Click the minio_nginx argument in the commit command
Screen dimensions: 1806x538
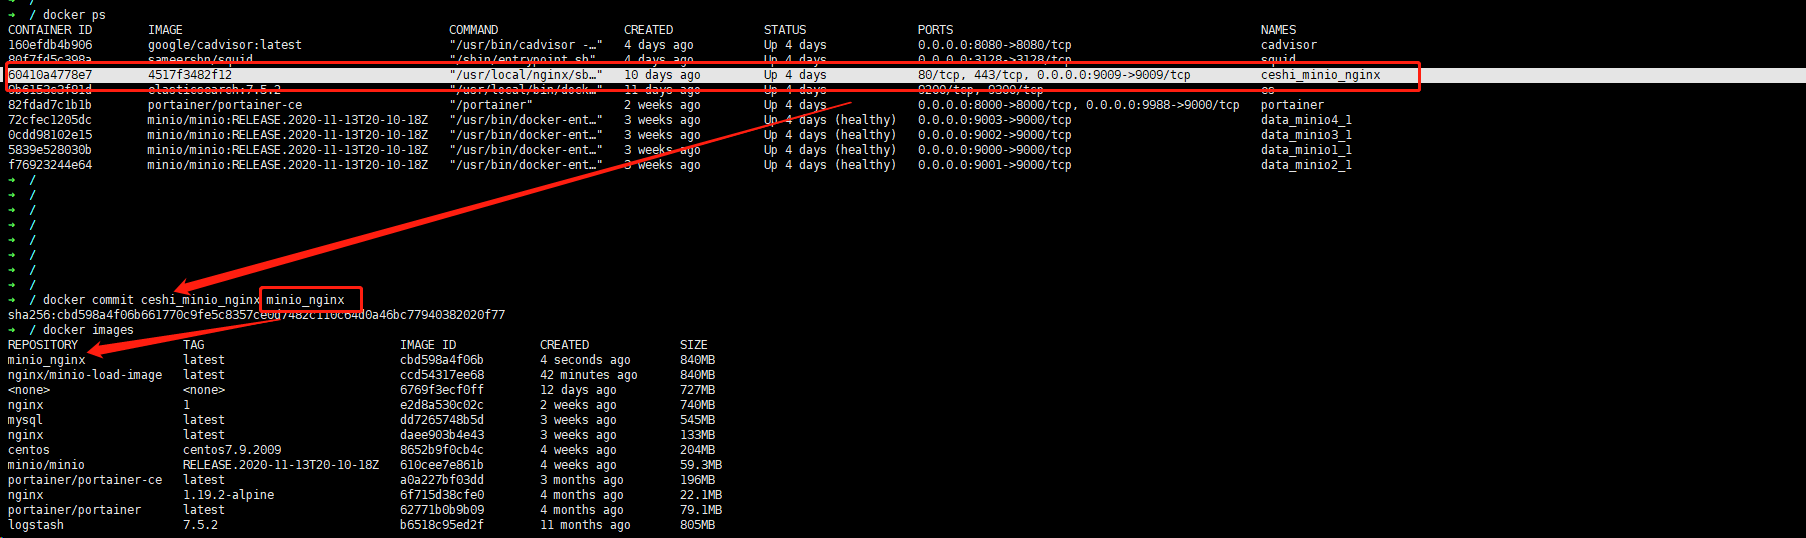[305, 300]
